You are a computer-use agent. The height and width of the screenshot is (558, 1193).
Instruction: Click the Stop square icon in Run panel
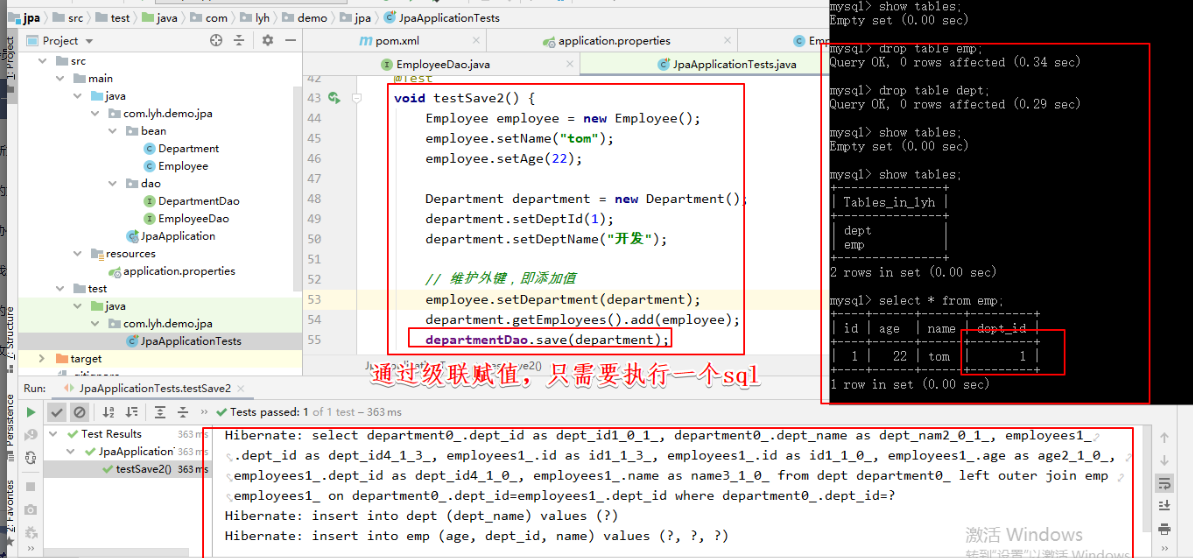click(30, 486)
